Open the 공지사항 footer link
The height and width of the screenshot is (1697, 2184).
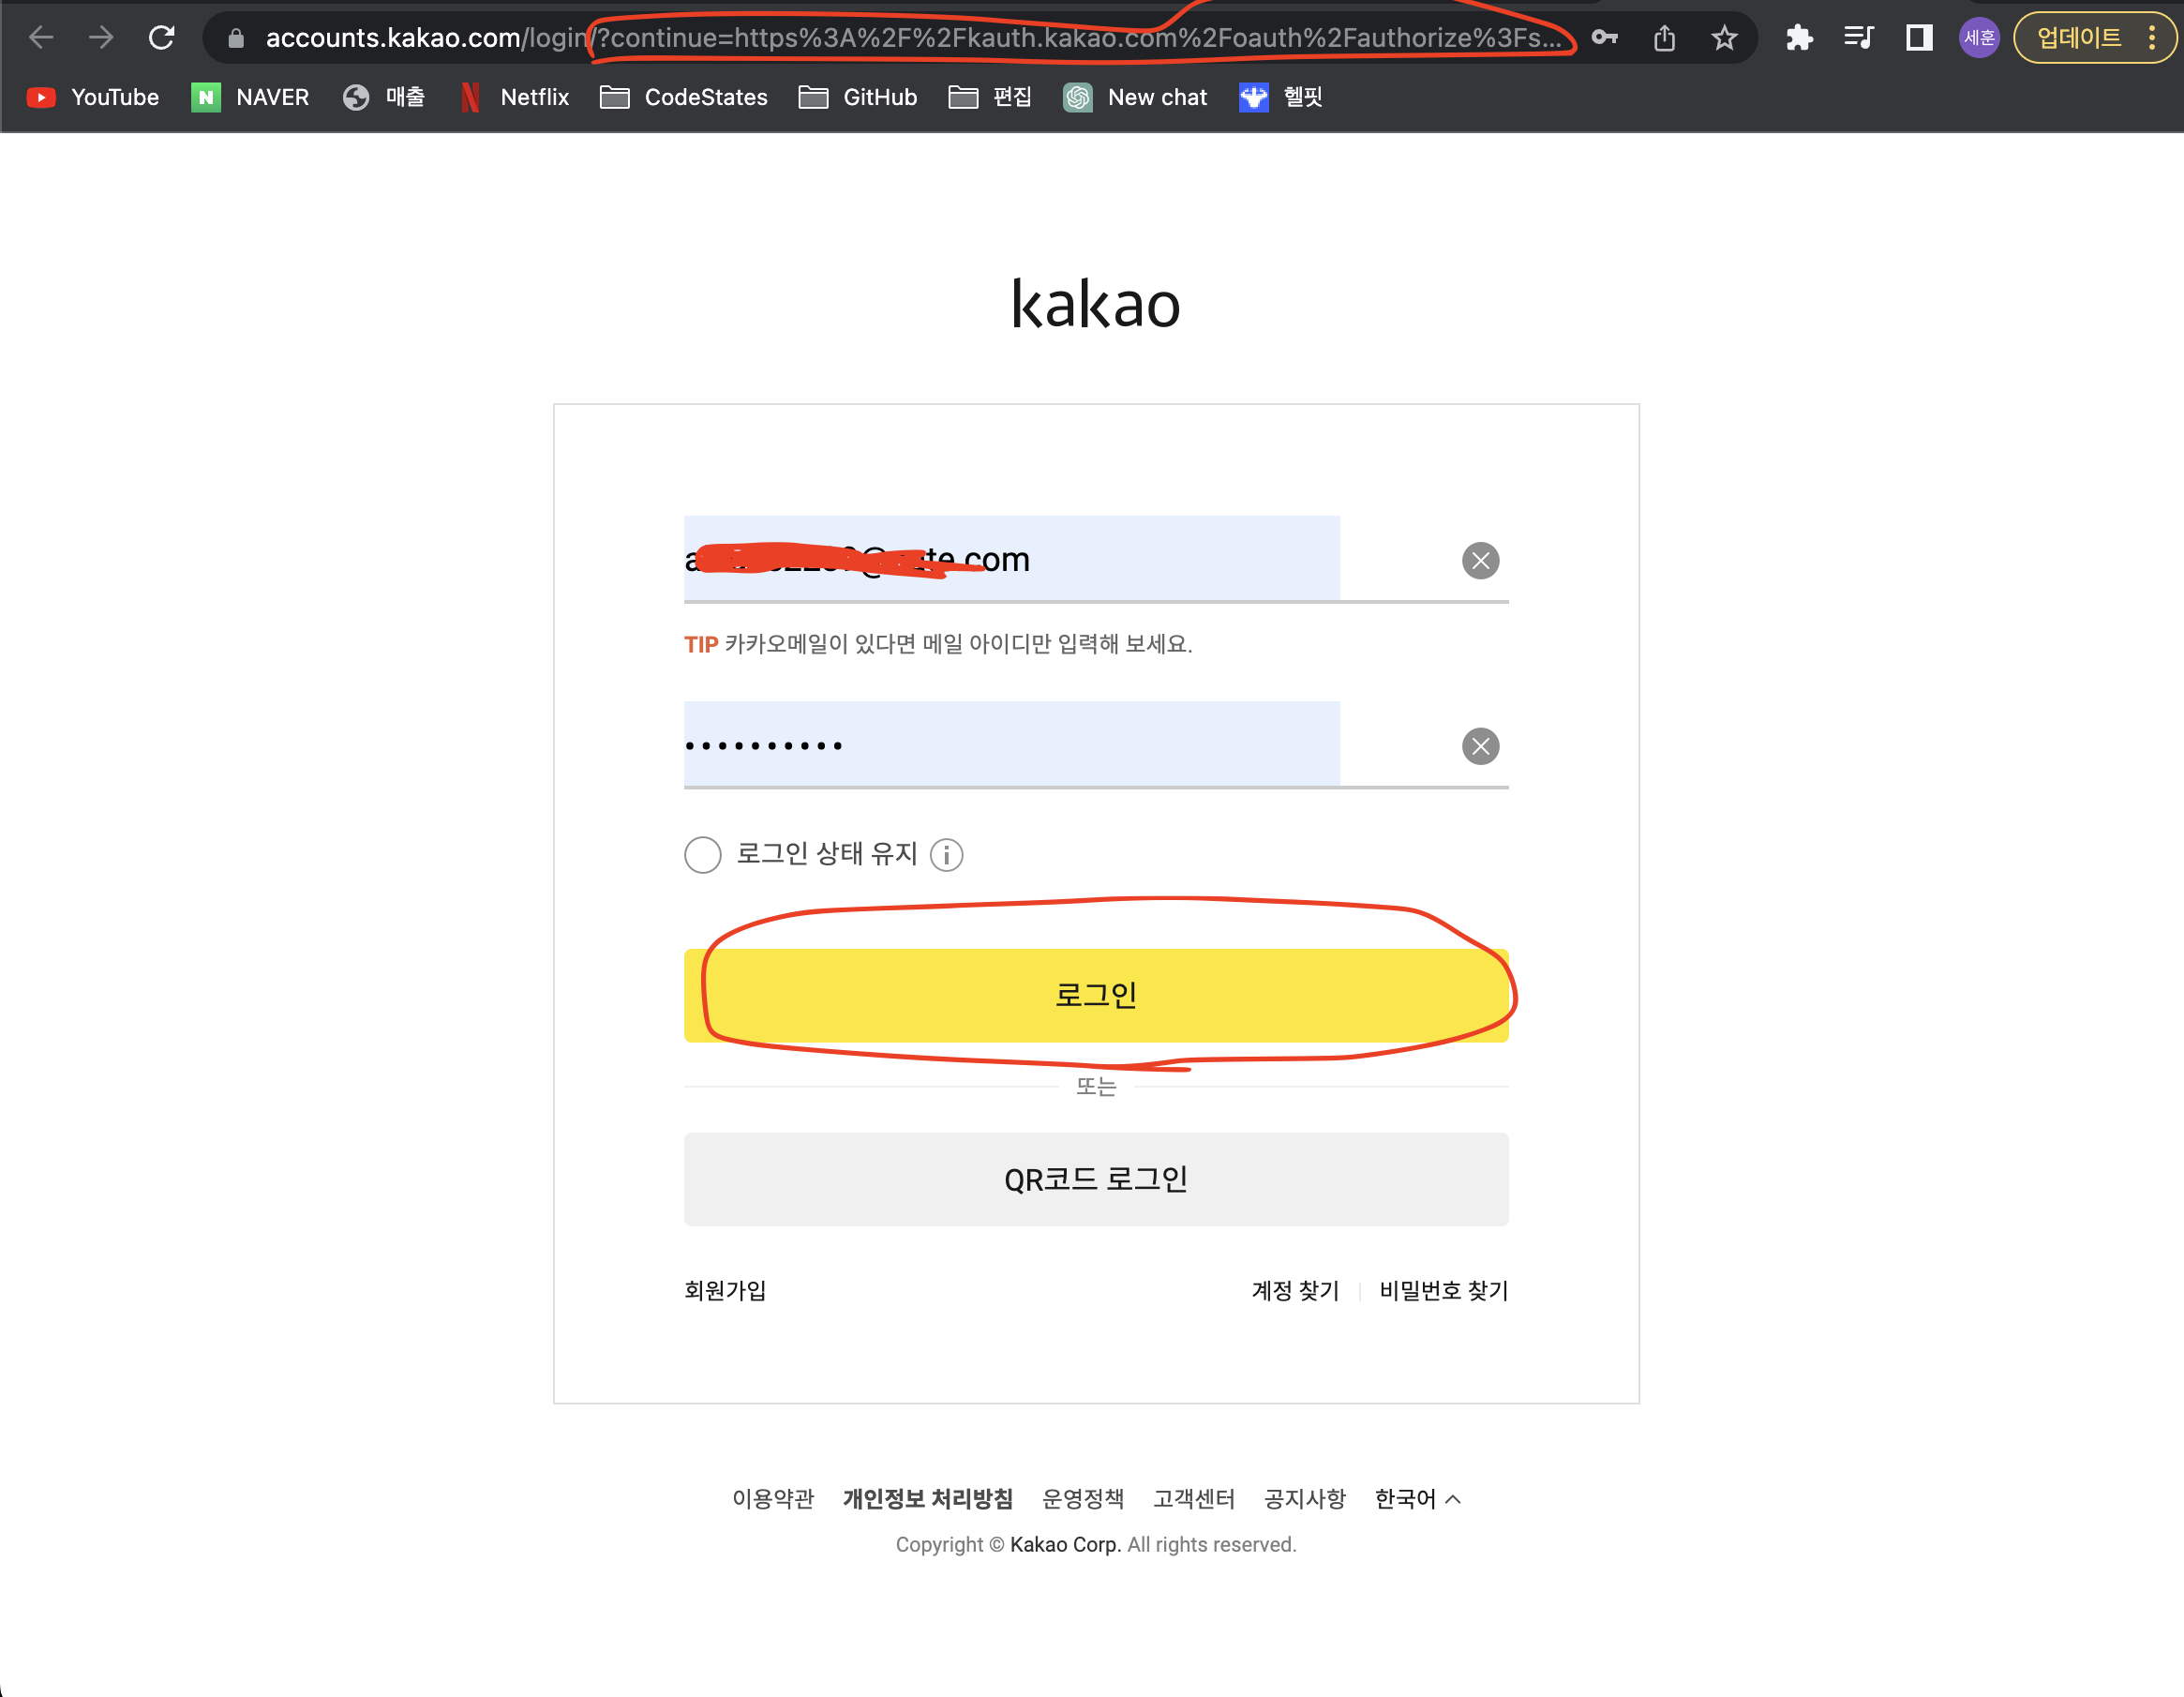tap(1305, 1498)
